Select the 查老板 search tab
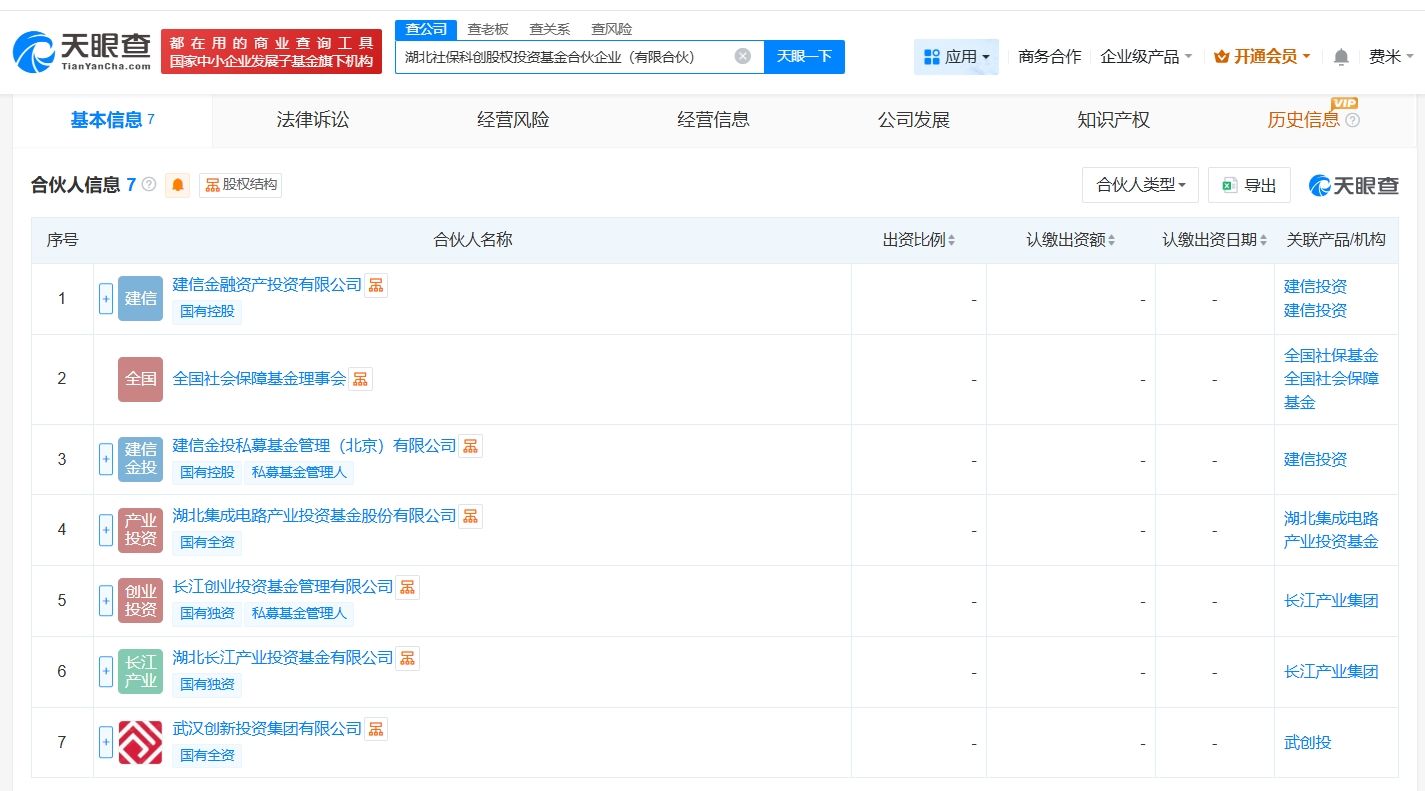Image resolution: width=1425 pixels, height=791 pixels. pyautogui.click(x=488, y=29)
